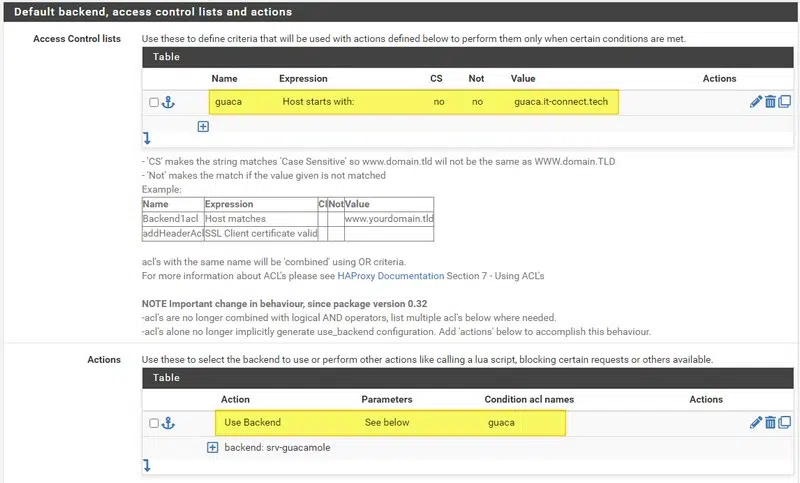Viewport: 800px width, 483px height.
Task: Click anchor icon on Use Backend row
Action: point(168,423)
